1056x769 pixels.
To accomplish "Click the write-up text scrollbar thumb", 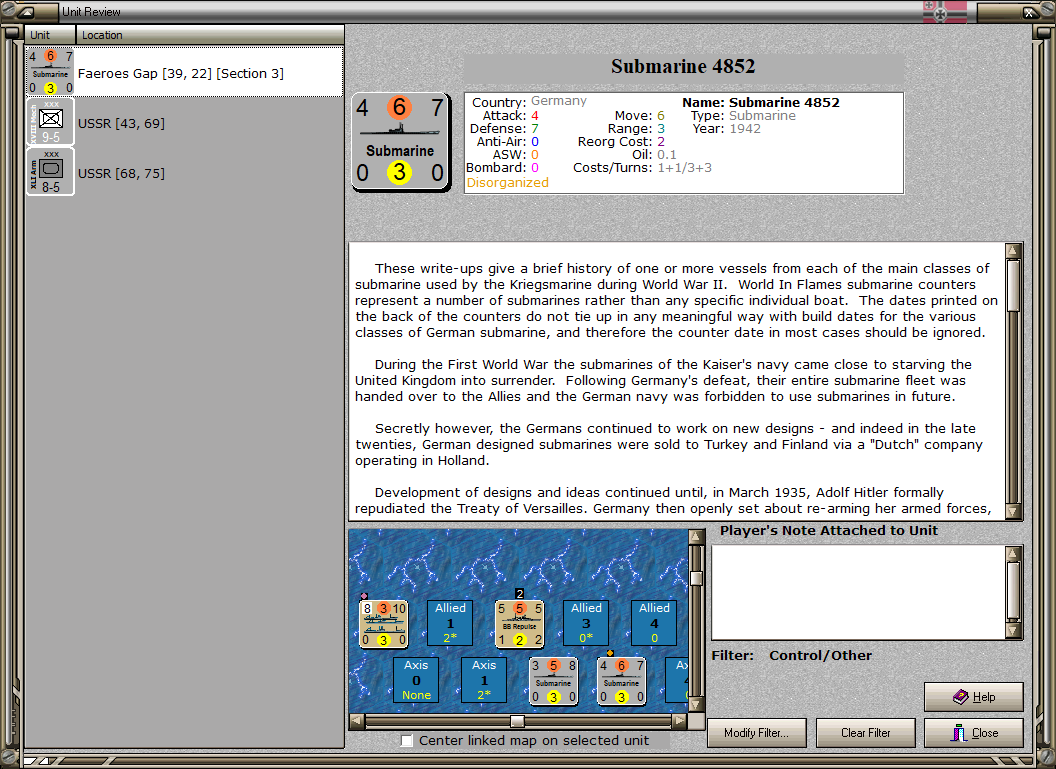I will [1013, 286].
